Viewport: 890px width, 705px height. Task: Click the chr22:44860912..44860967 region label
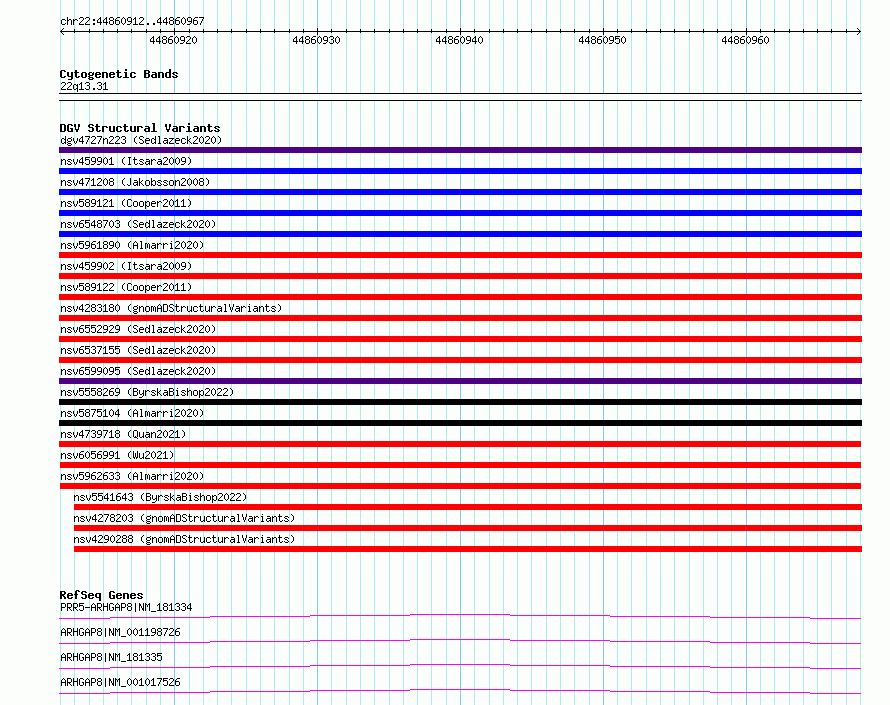coord(132,21)
